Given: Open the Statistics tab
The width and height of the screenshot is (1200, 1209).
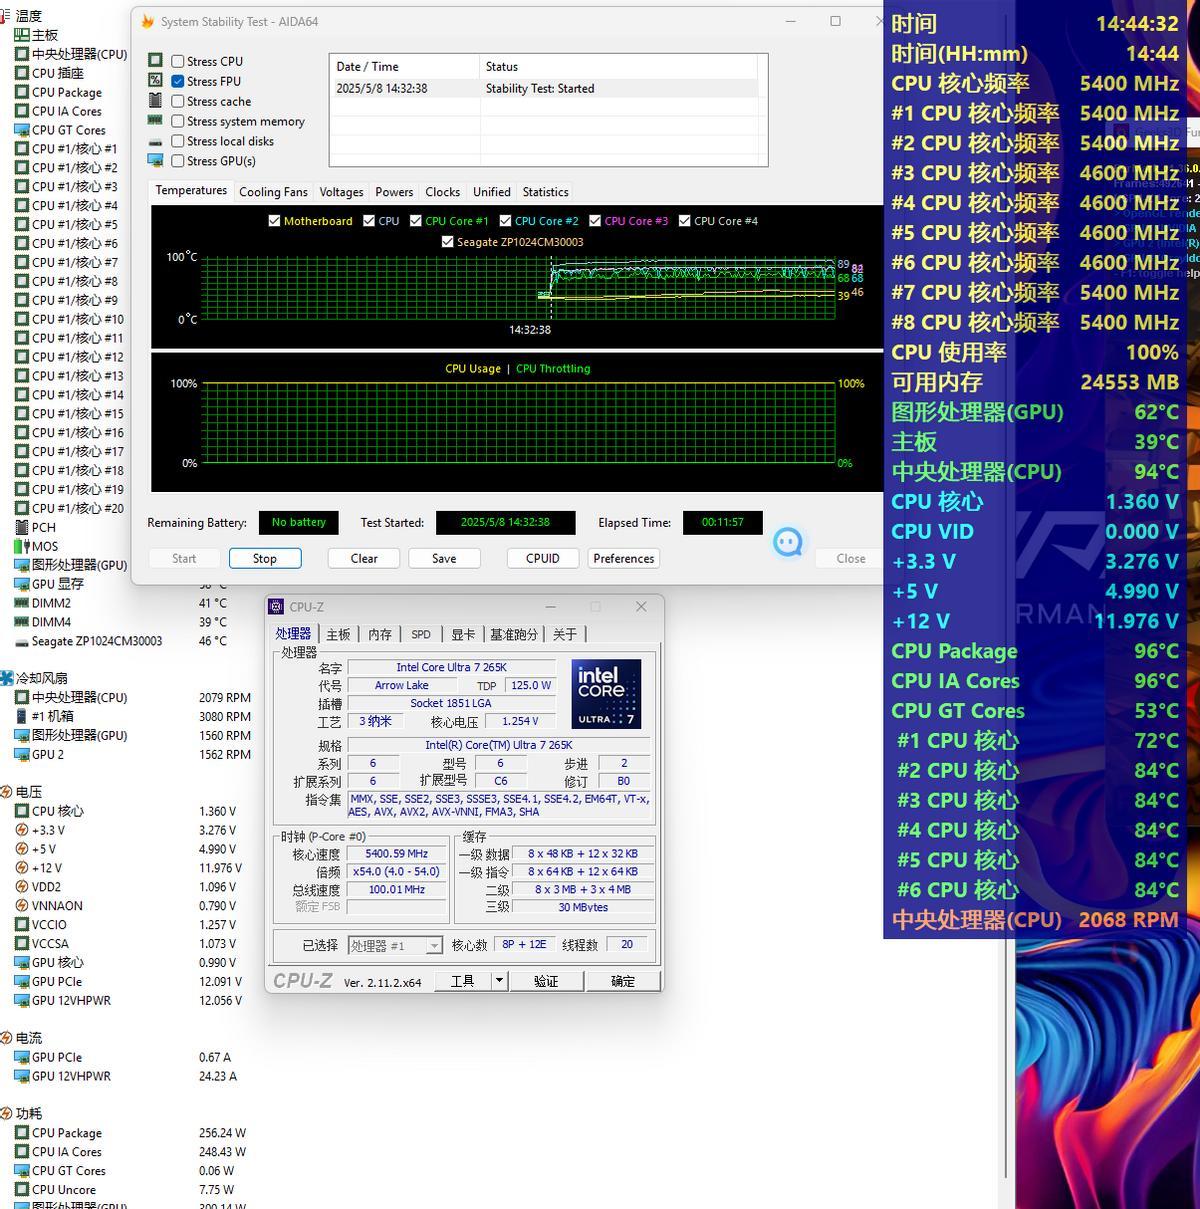Looking at the screenshot, I should coord(545,192).
